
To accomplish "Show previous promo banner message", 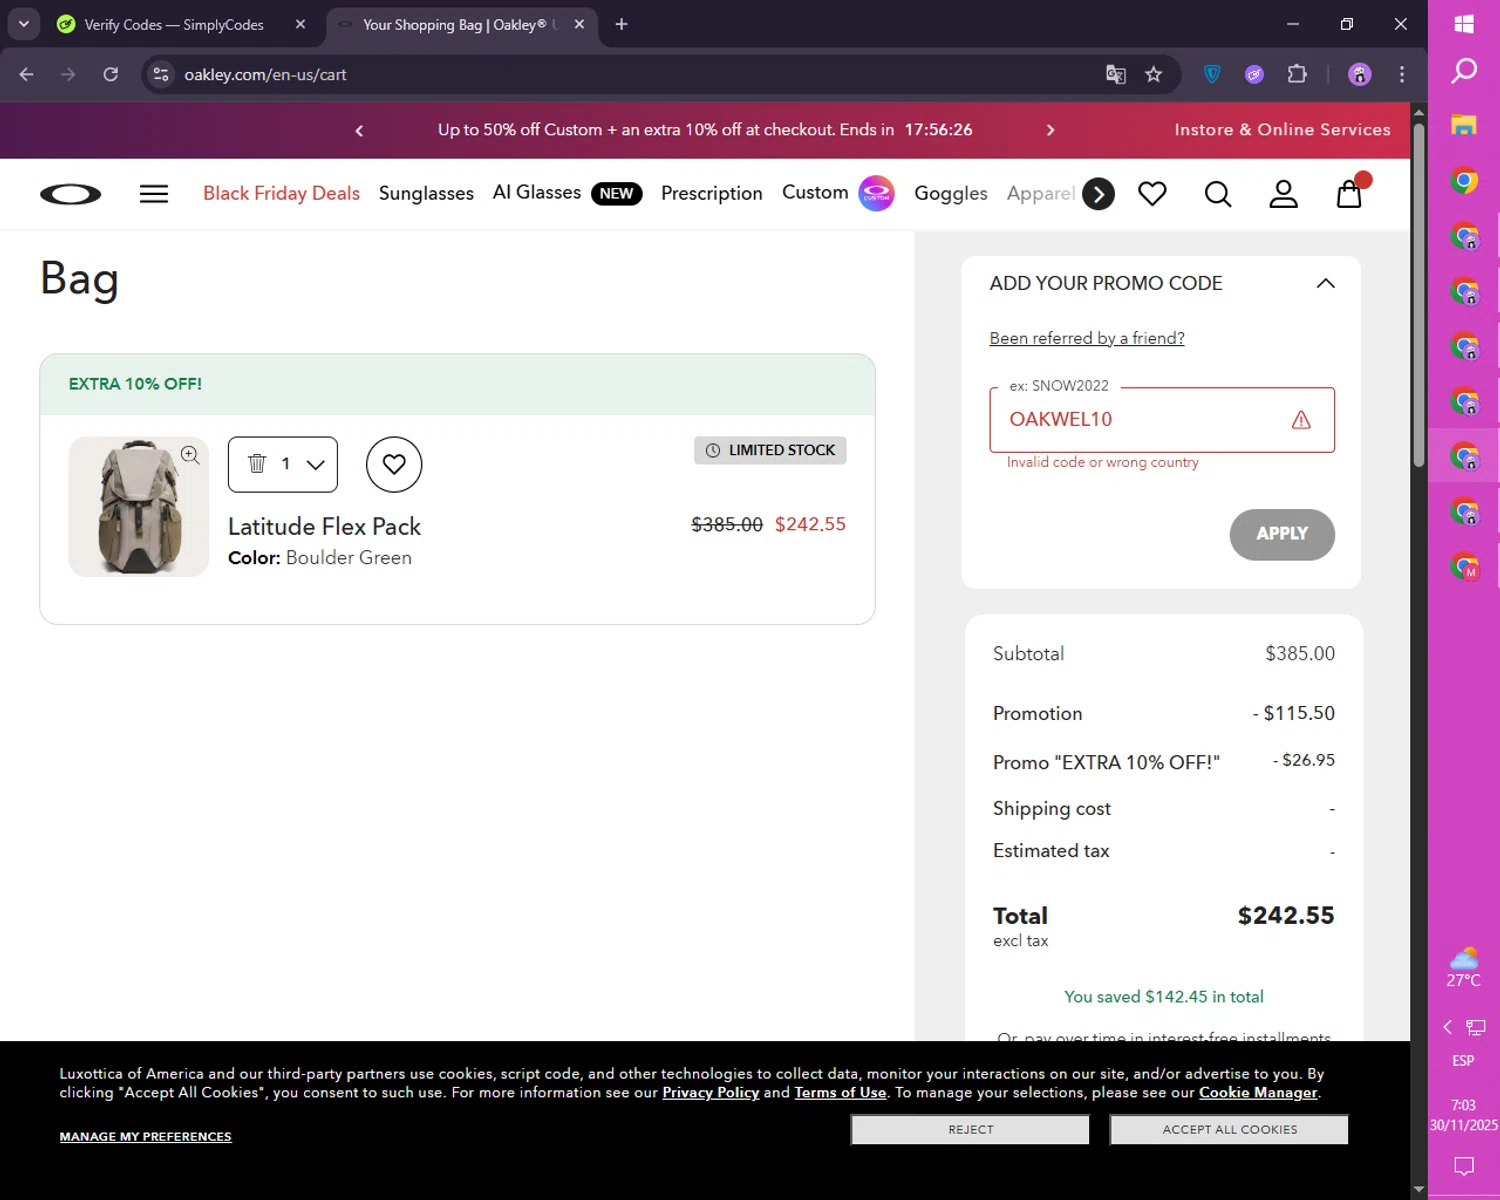I will [359, 131].
